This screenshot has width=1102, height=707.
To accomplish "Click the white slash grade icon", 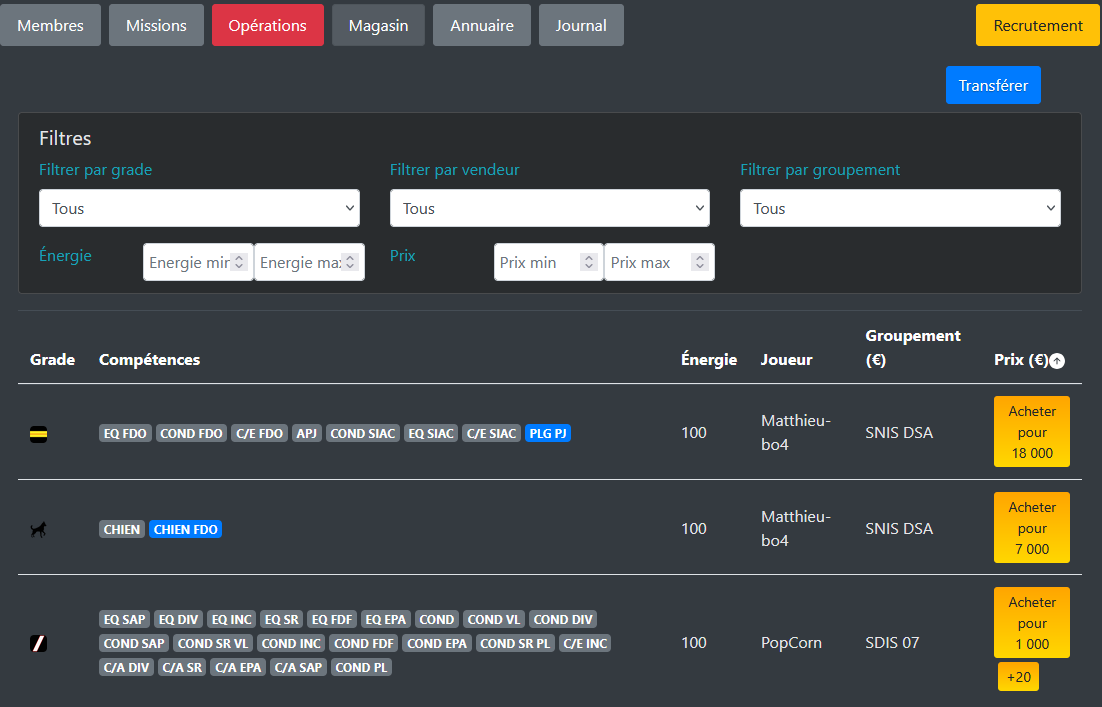I will click(x=38, y=643).
